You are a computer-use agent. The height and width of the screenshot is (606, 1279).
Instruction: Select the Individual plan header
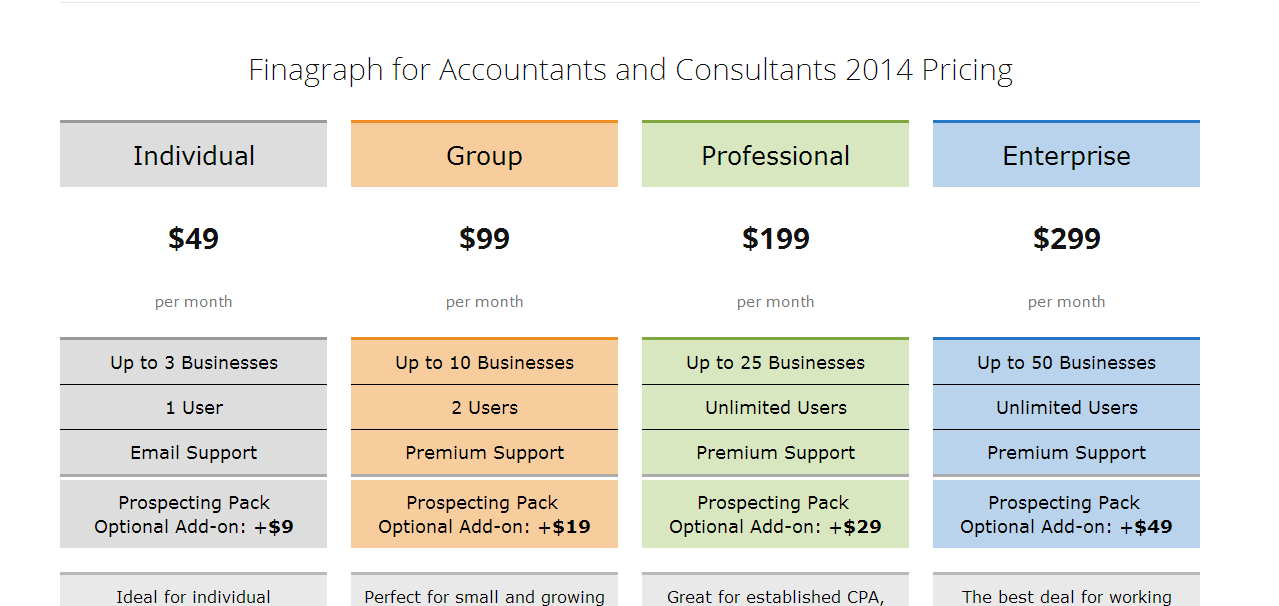coord(193,154)
